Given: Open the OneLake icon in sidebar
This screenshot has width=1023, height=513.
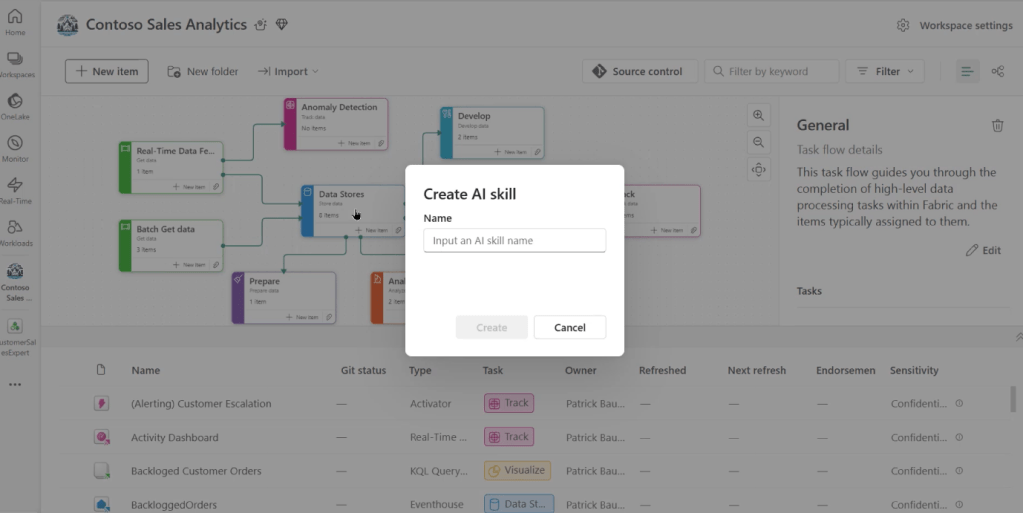Looking at the screenshot, I should [x=15, y=102].
